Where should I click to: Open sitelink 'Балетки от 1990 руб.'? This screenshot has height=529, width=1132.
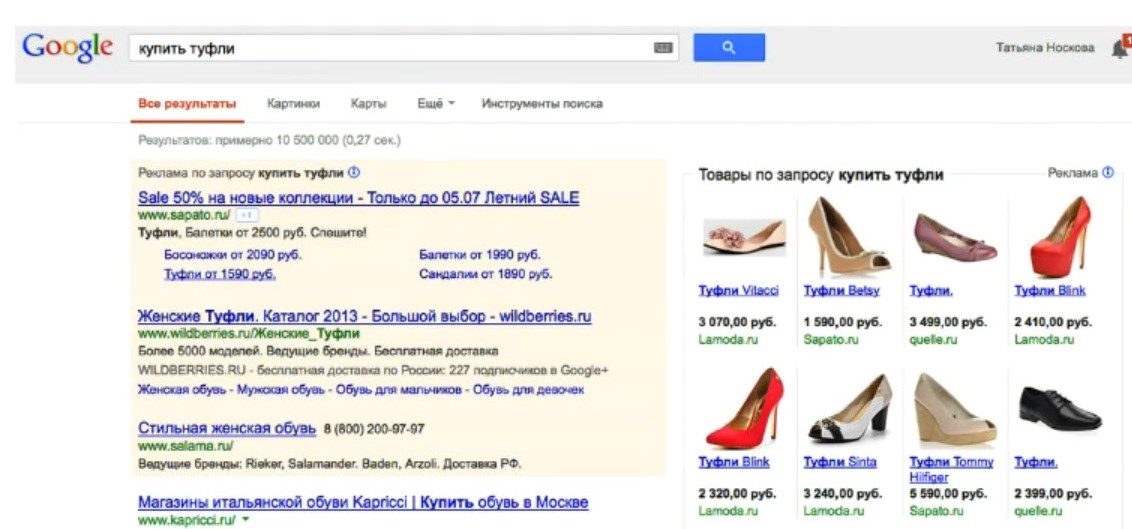point(479,255)
